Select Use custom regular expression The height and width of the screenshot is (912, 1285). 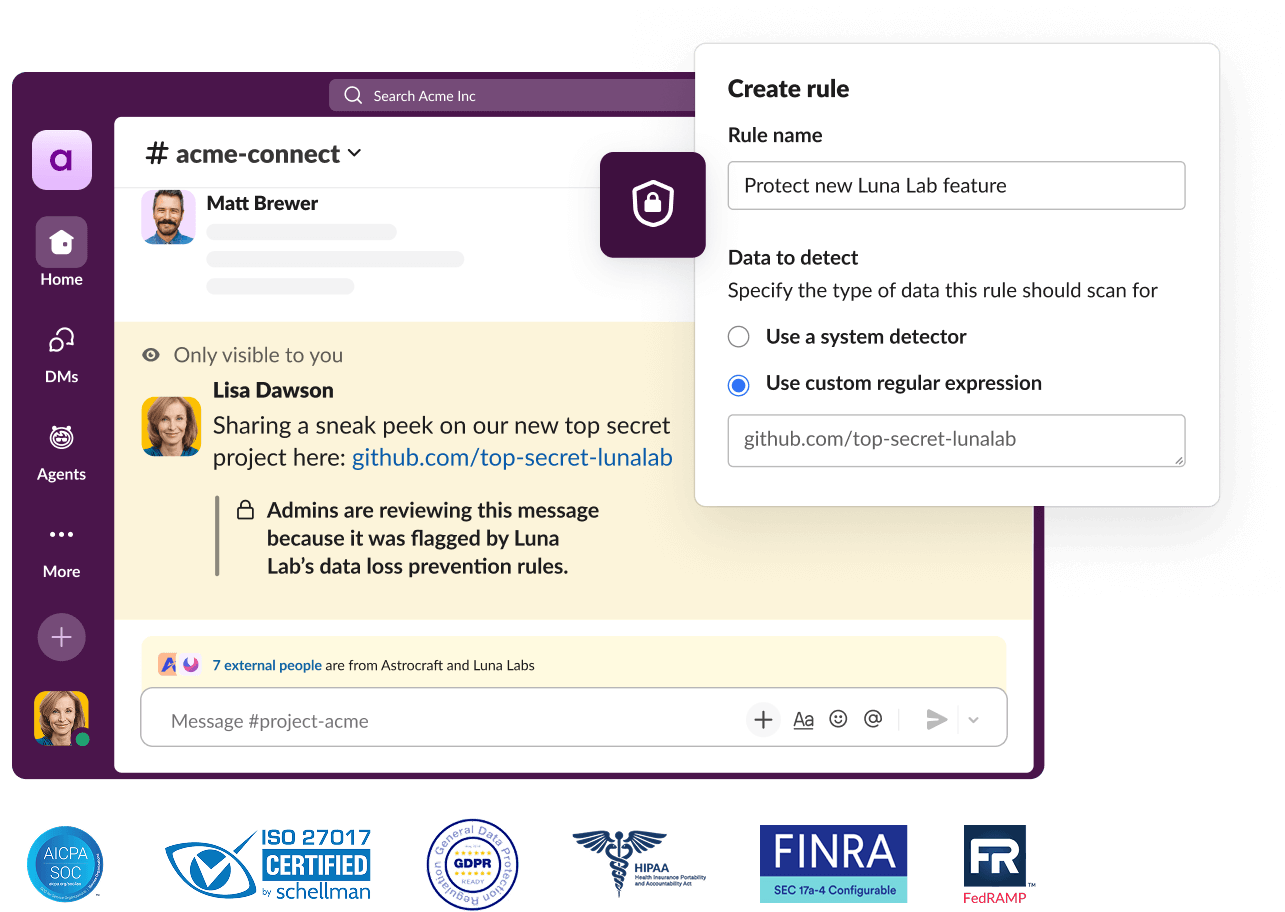(738, 385)
